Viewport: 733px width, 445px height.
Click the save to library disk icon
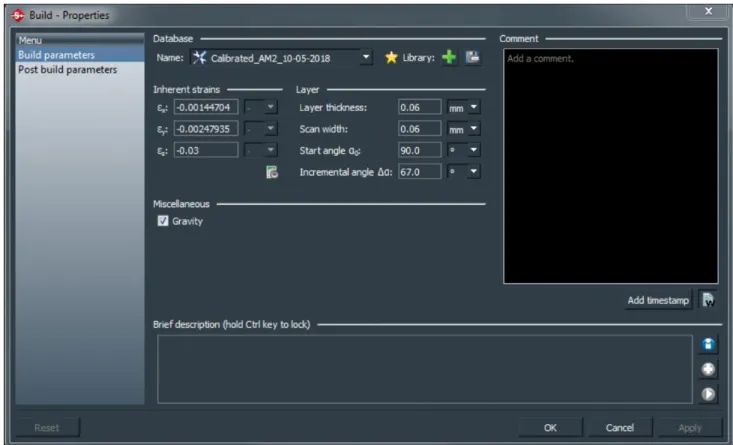pos(472,57)
